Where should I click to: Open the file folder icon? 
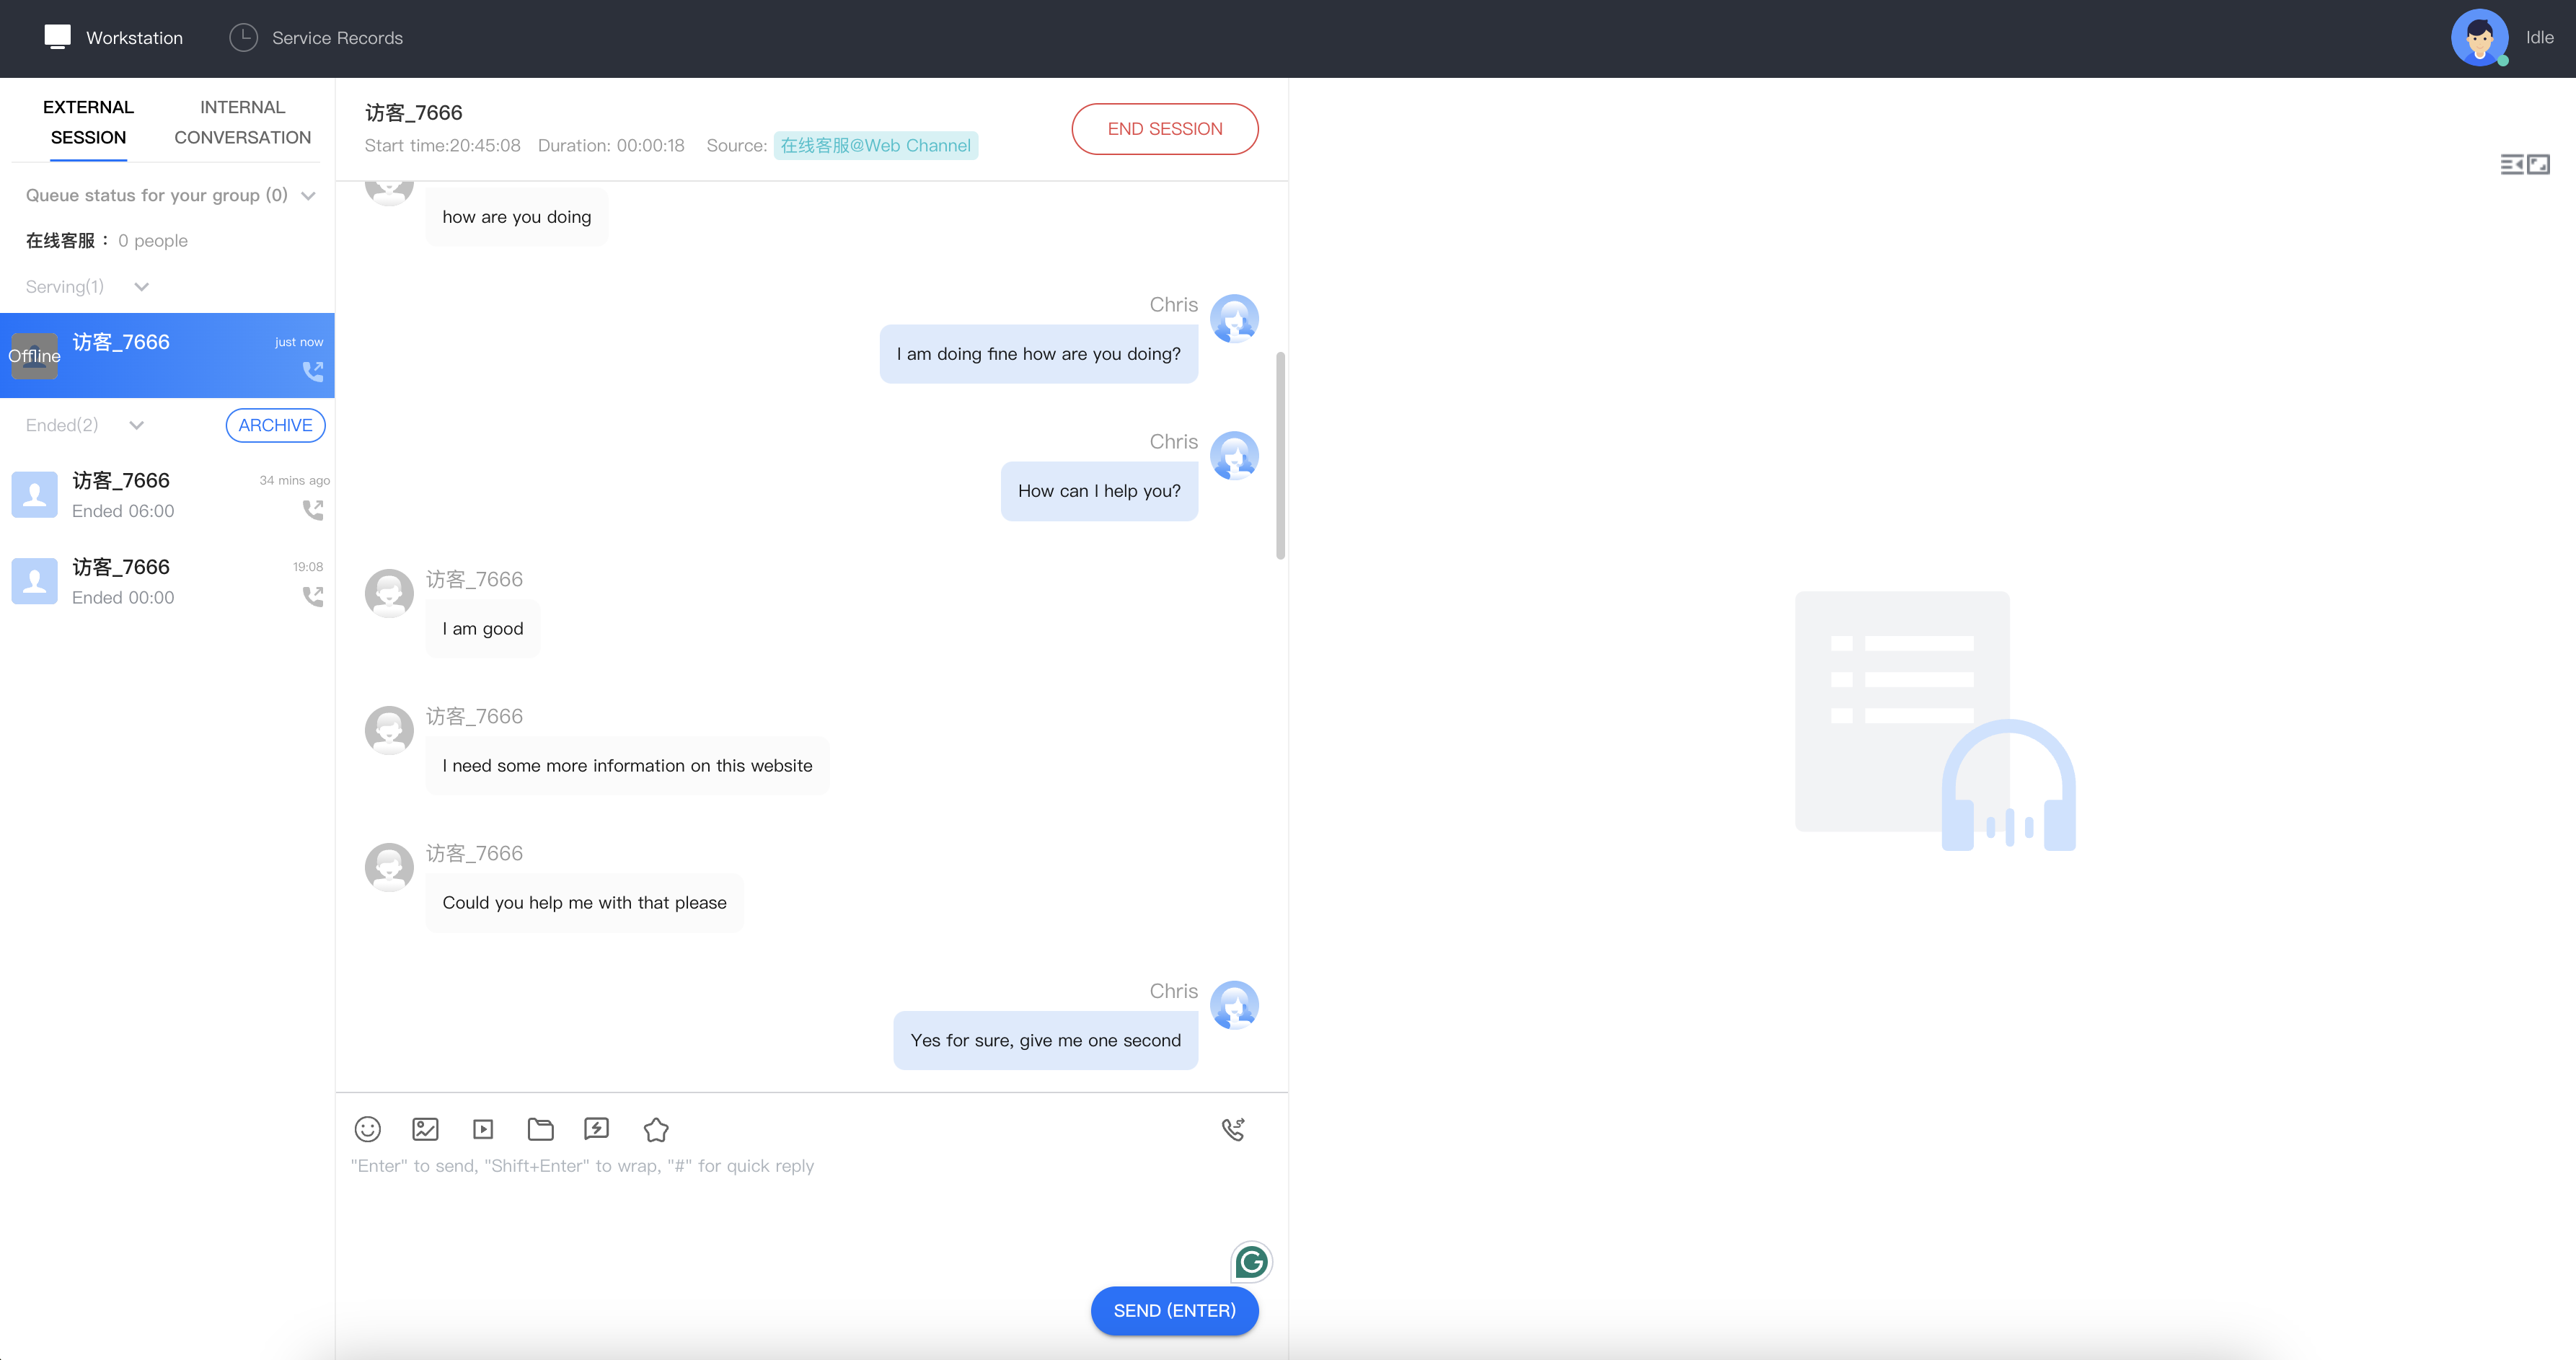pyautogui.click(x=540, y=1129)
